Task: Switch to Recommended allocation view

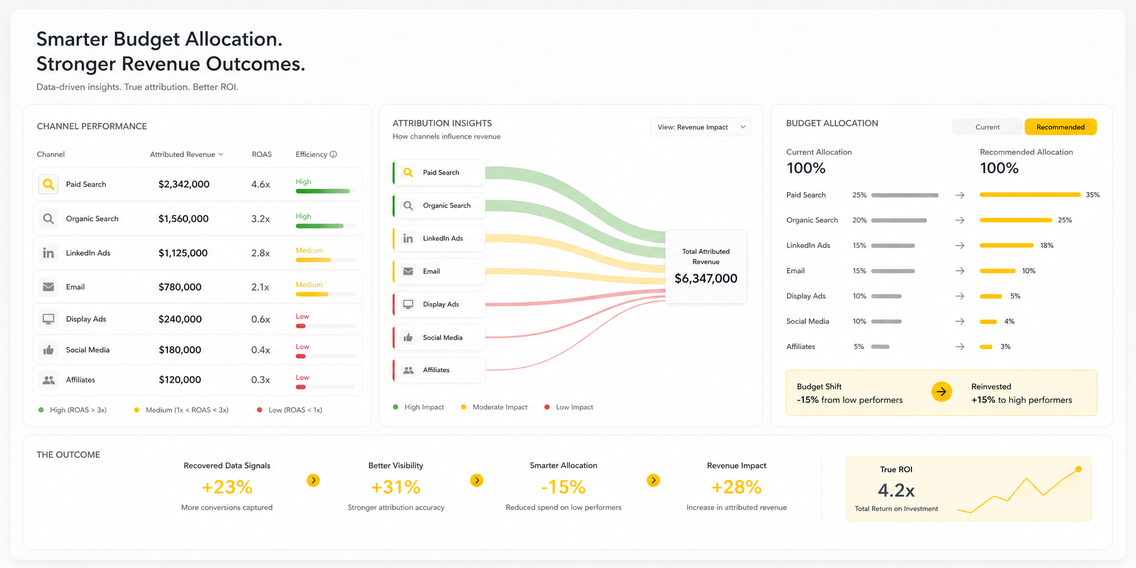Action: pyautogui.click(x=1061, y=127)
